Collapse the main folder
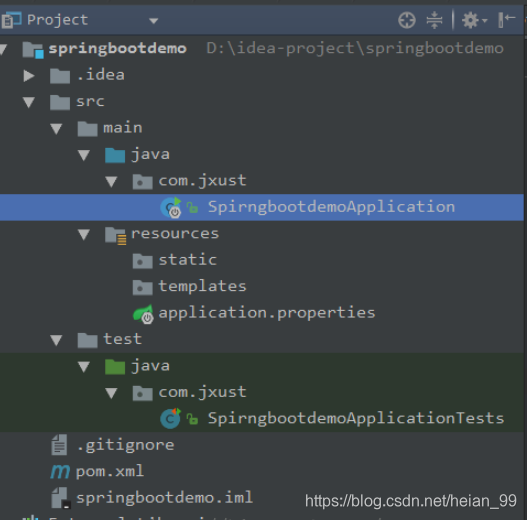The image size is (527, 520). (56, 128)
